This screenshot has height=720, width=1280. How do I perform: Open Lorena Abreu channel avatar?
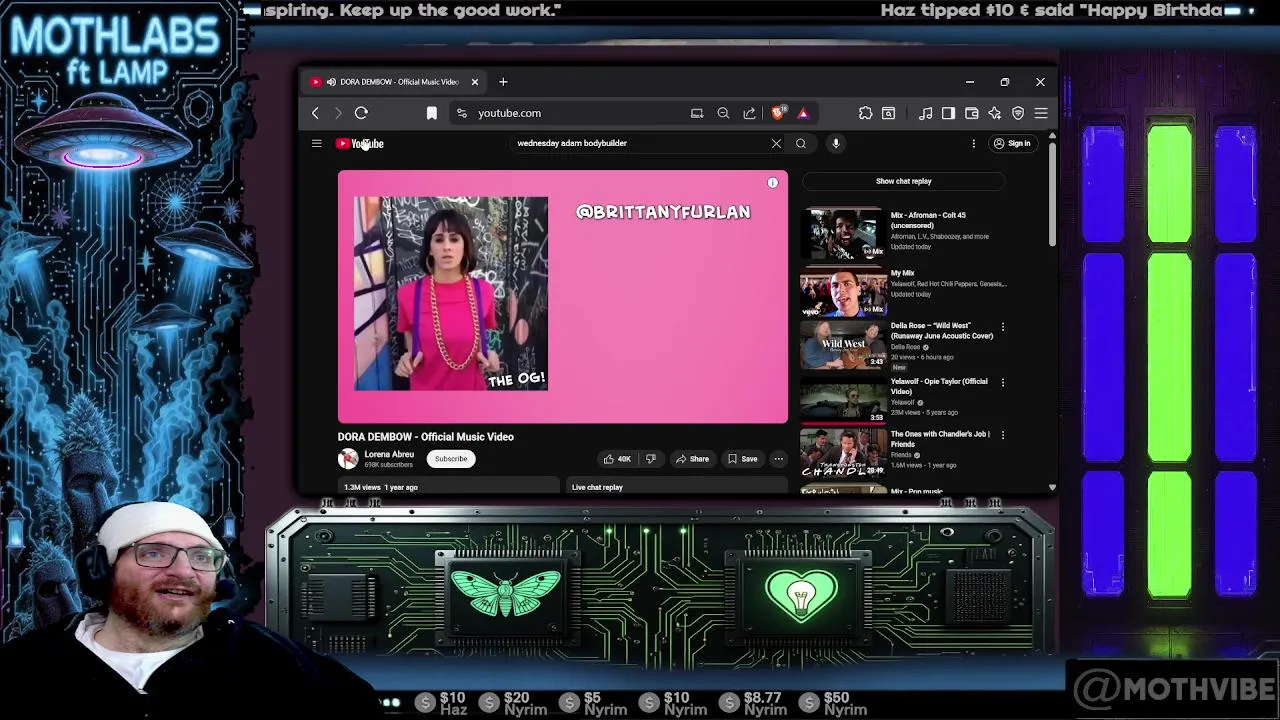[x=348, y=459]
